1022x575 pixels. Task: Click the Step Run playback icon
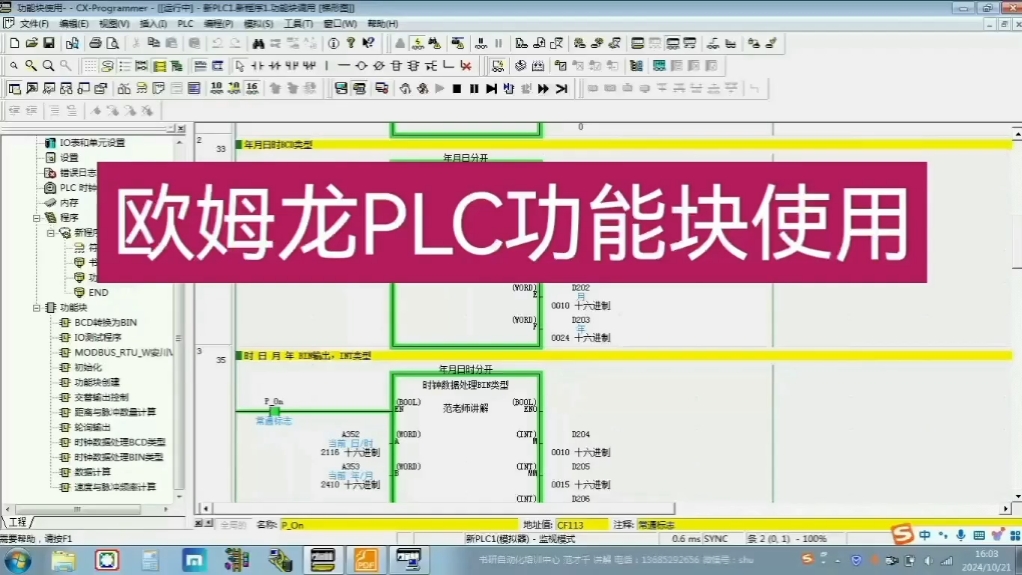(491, 89)
